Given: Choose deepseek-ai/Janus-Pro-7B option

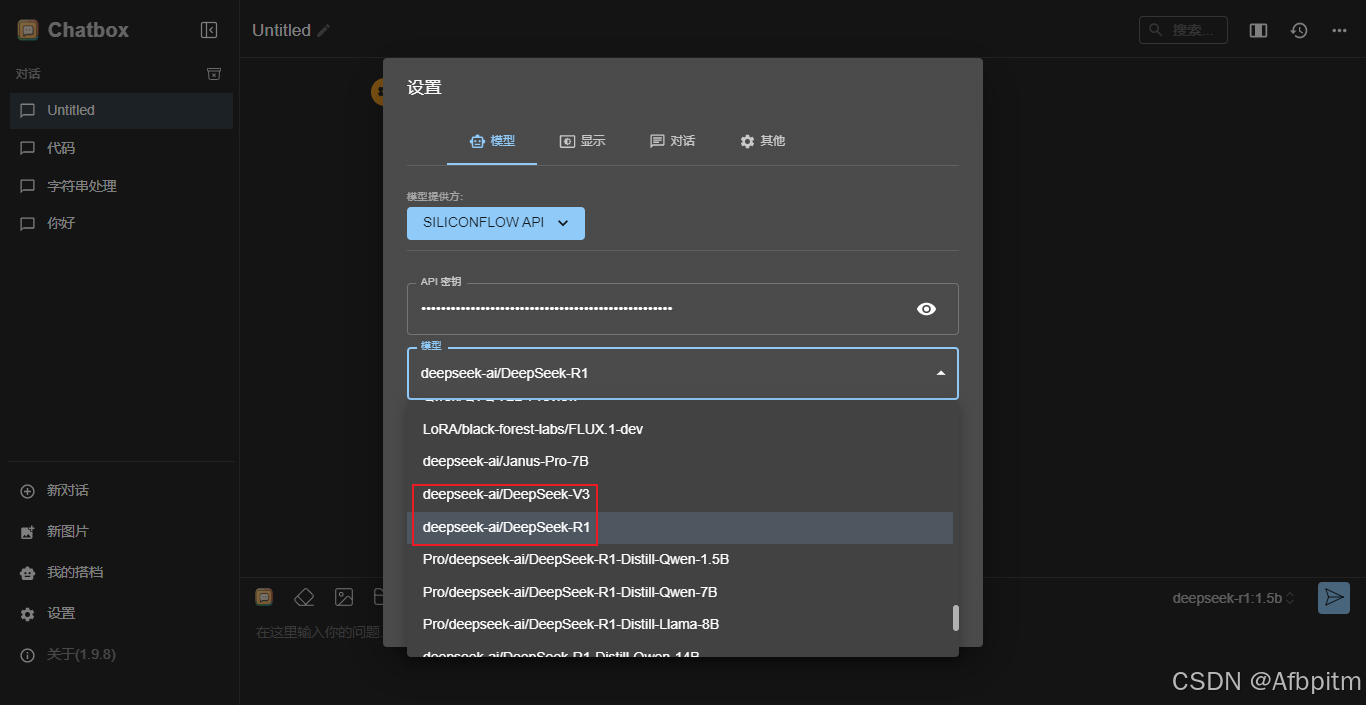Looking at the screenshot, I should (x=680, y=462).
